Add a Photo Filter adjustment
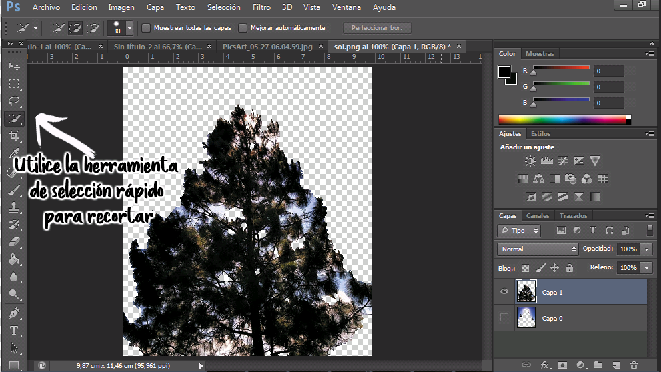This screenshot has width=661, height=372. coord(571,179)
